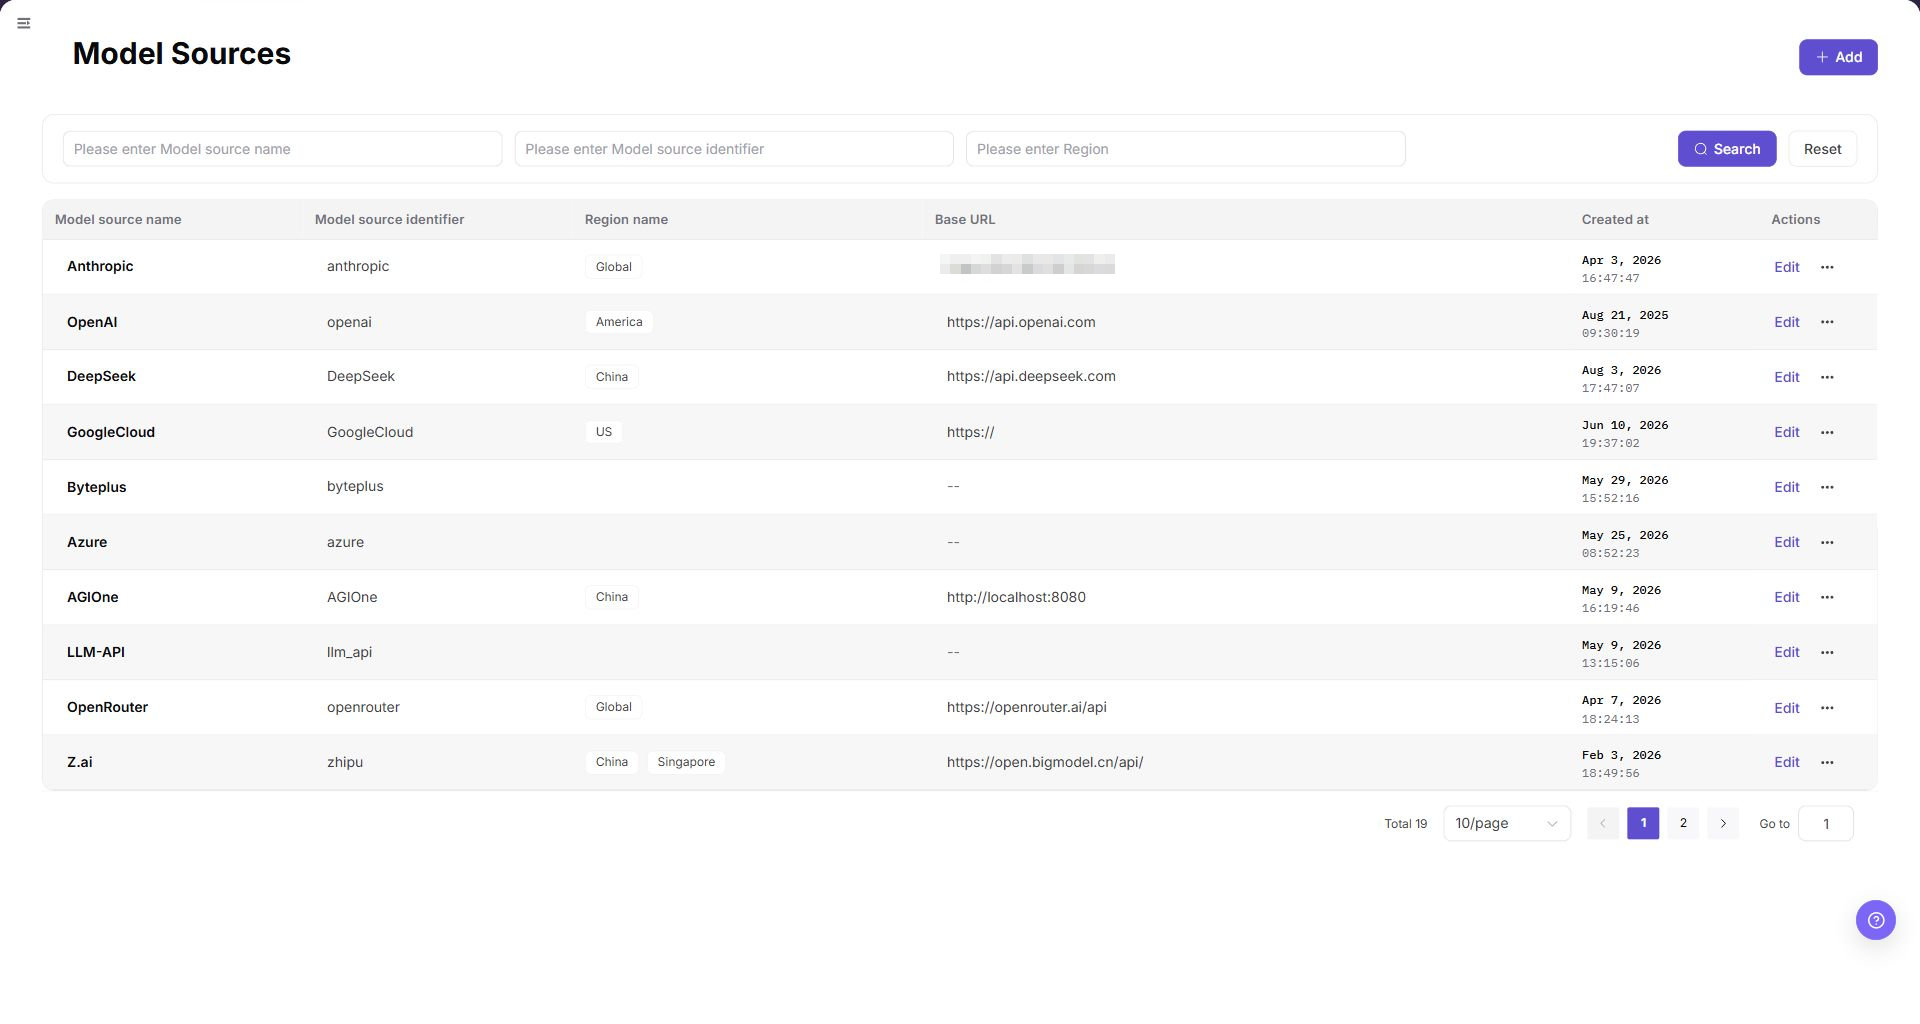Click the https://openrouter.ai/api URL
The height and width of the screenshot is (1024, 1920).
[1027, 707]
